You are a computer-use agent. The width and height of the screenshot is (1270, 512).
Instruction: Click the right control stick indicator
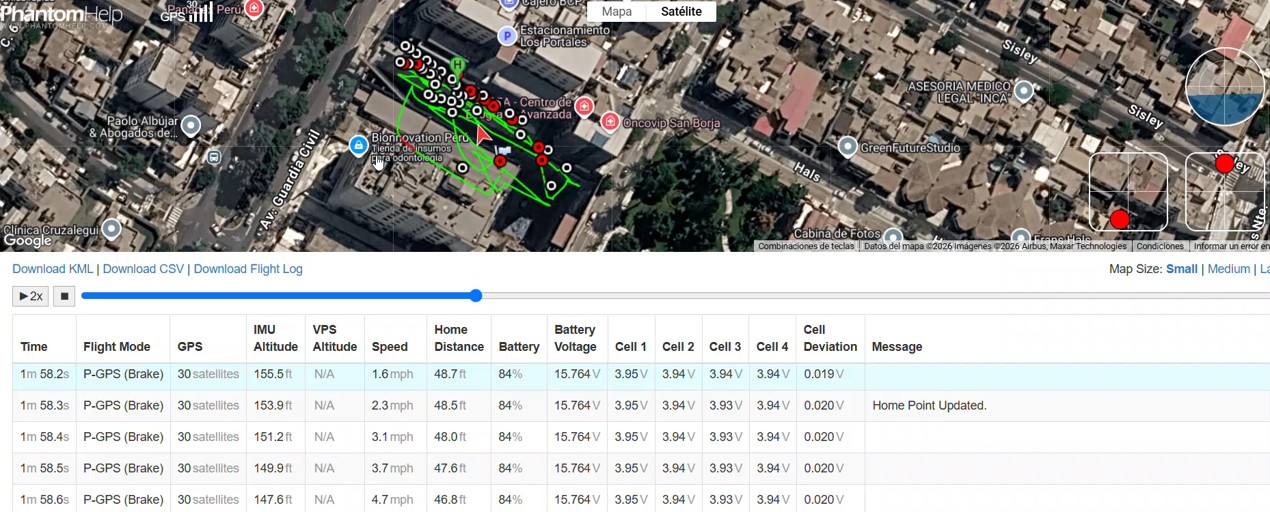1225,192
